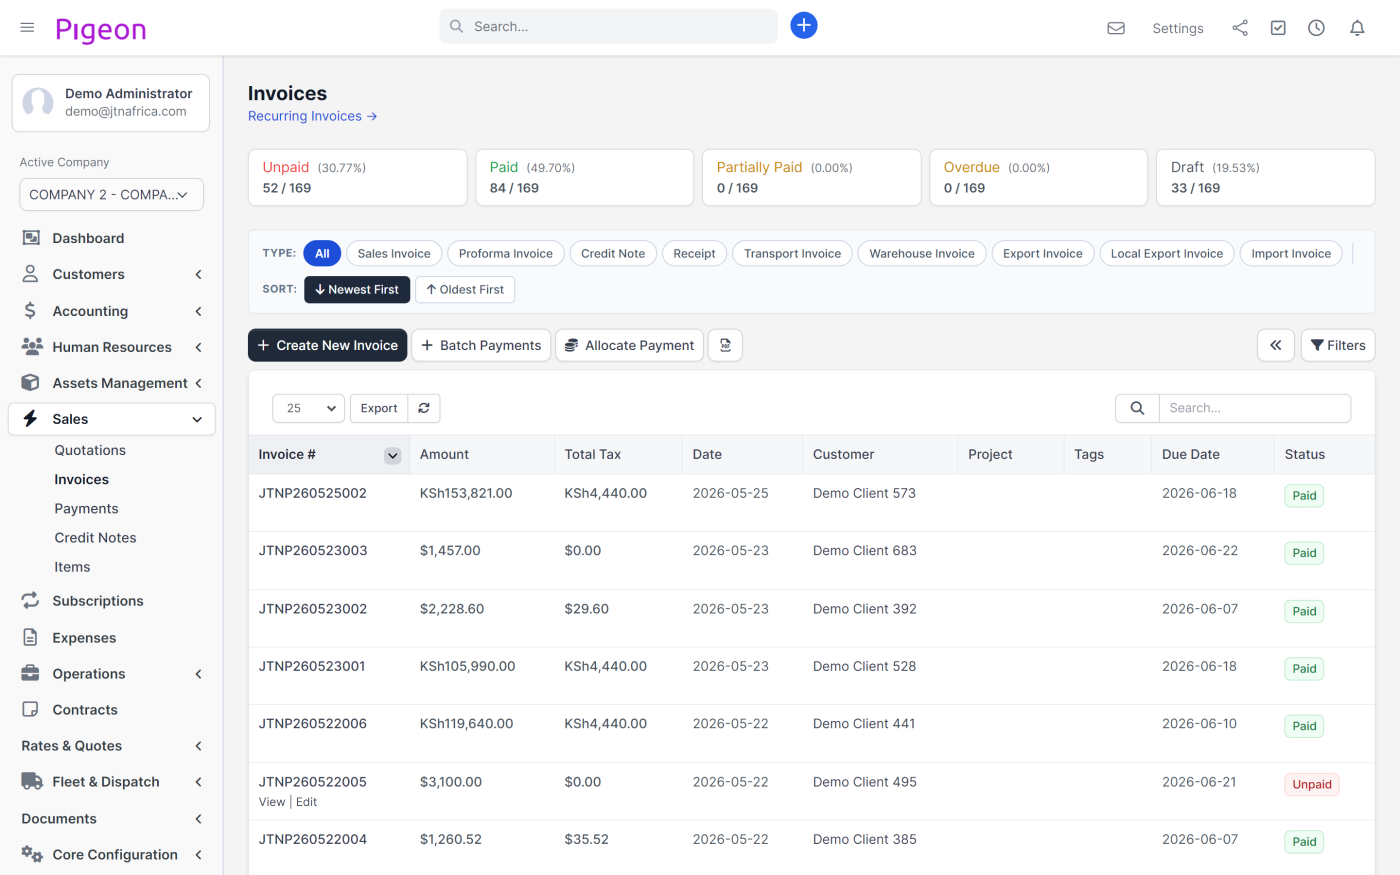Select the Sales Invoice type filter
This screenshot has height=875, width=1400.
click(394, 254)
